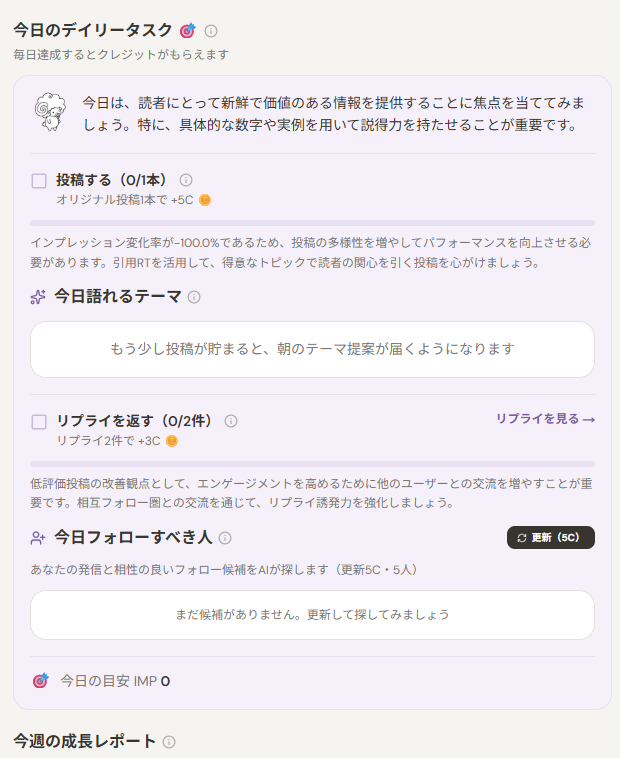Click the sparkle icon before 今日語れるテーマ

tap(38, 297)
